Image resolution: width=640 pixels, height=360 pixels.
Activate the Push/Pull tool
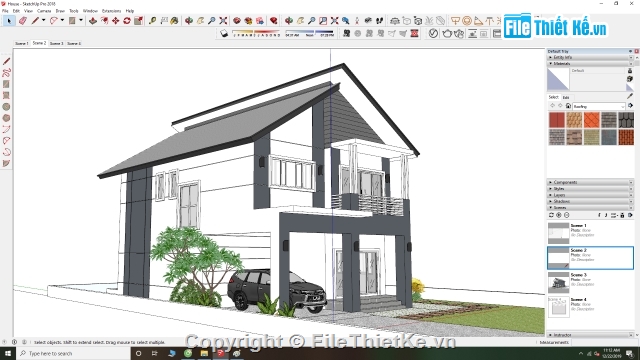pos(93,20)
